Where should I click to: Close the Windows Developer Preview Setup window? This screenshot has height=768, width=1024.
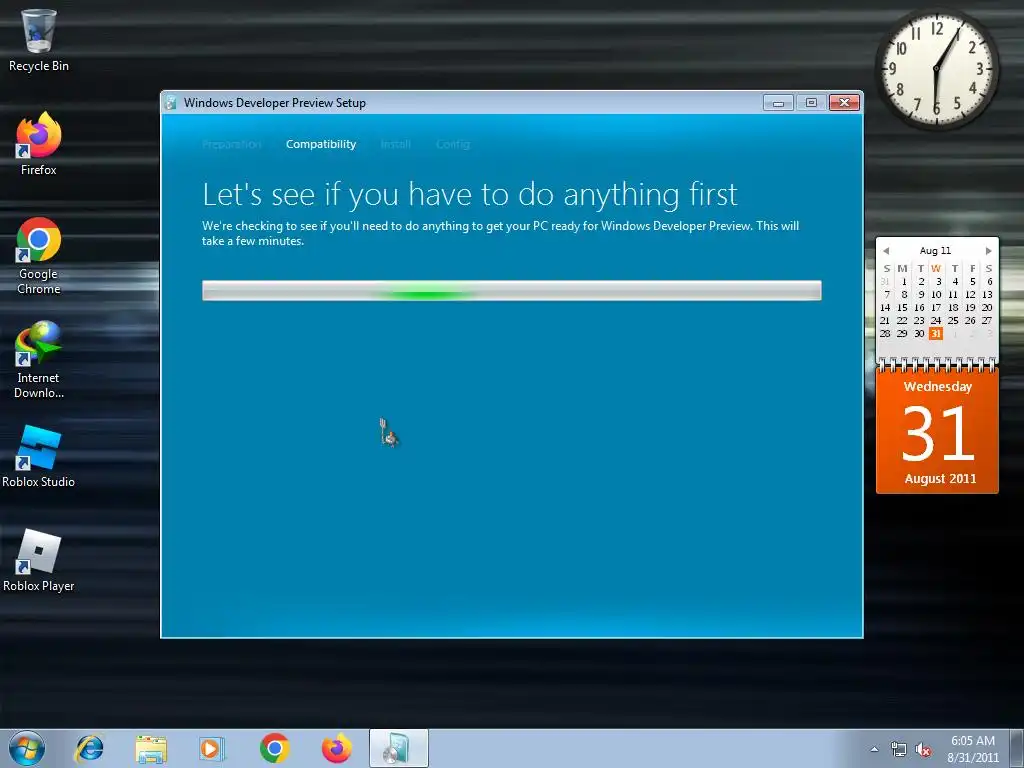point(844,103)
